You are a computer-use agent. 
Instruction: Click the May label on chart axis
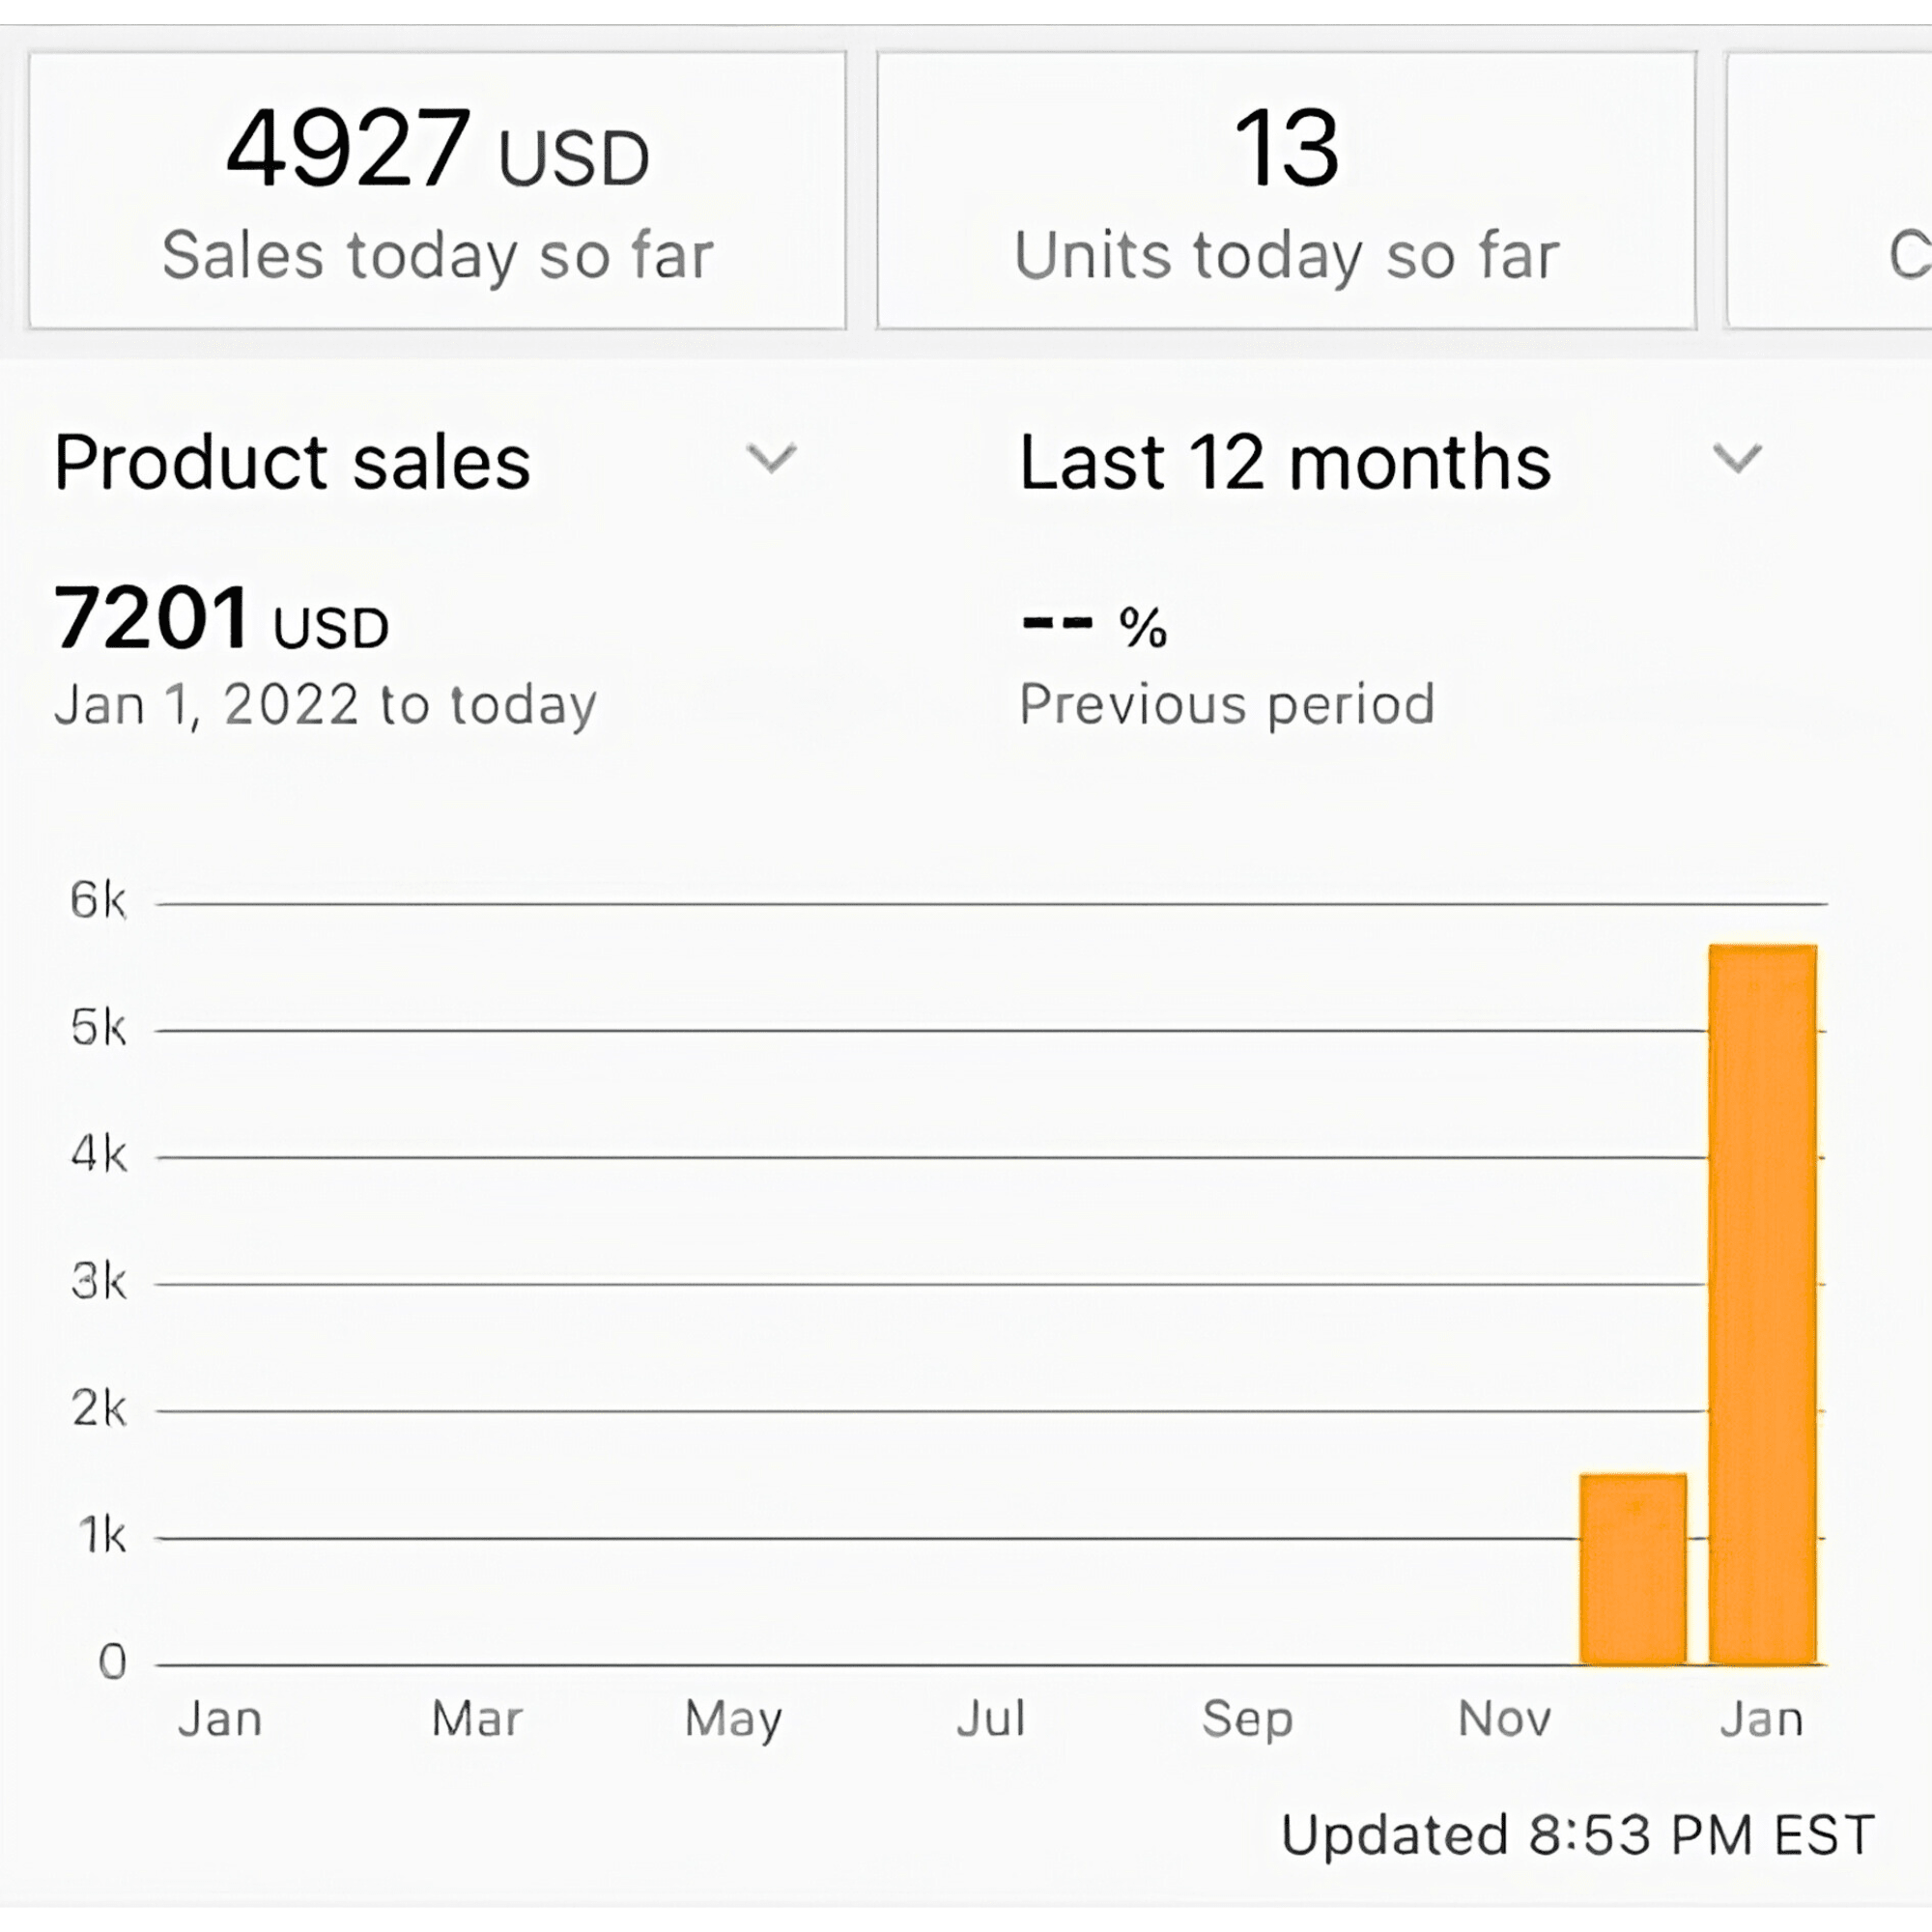[733, 1719]
